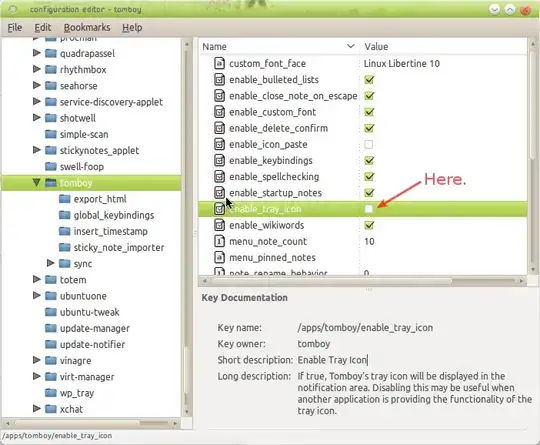
Task: Open the File menu
Action: tap(15, 28)
